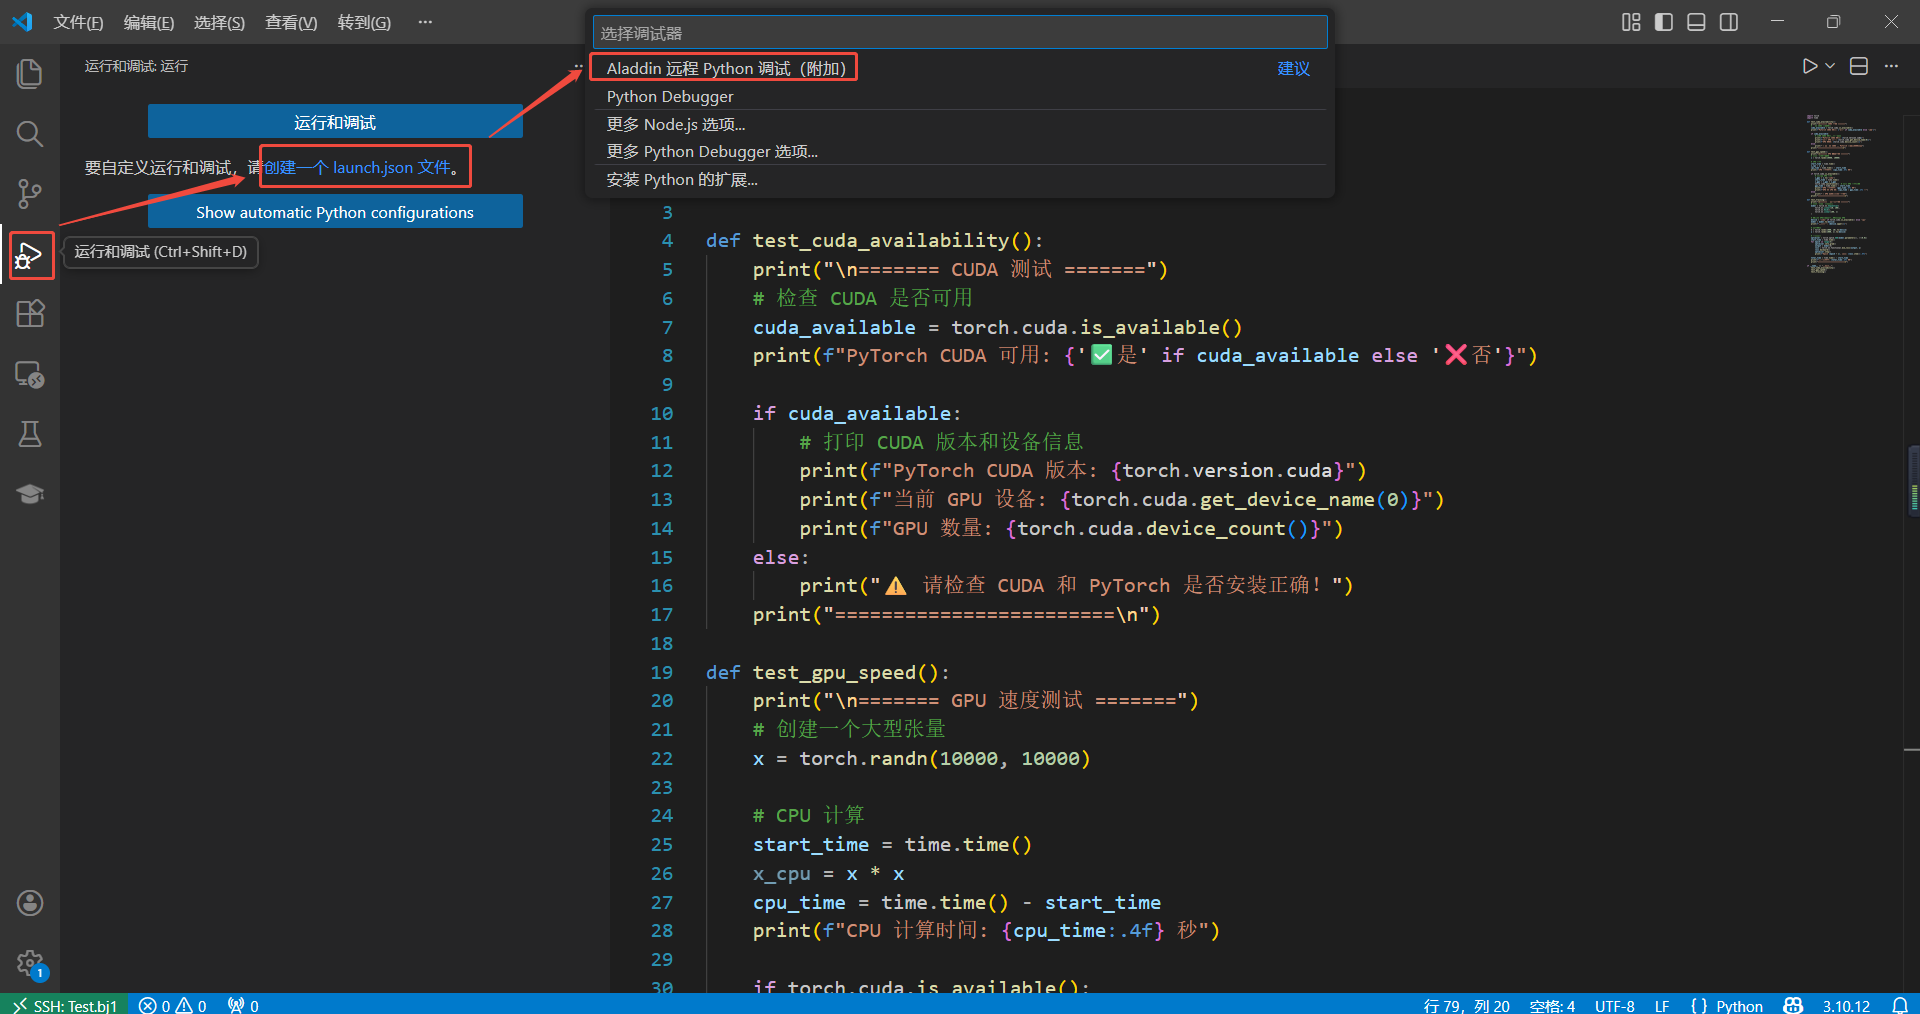The image size is (1920, 1014).
Task: Open the Remote Explorer icon
Action: (30, 375)
